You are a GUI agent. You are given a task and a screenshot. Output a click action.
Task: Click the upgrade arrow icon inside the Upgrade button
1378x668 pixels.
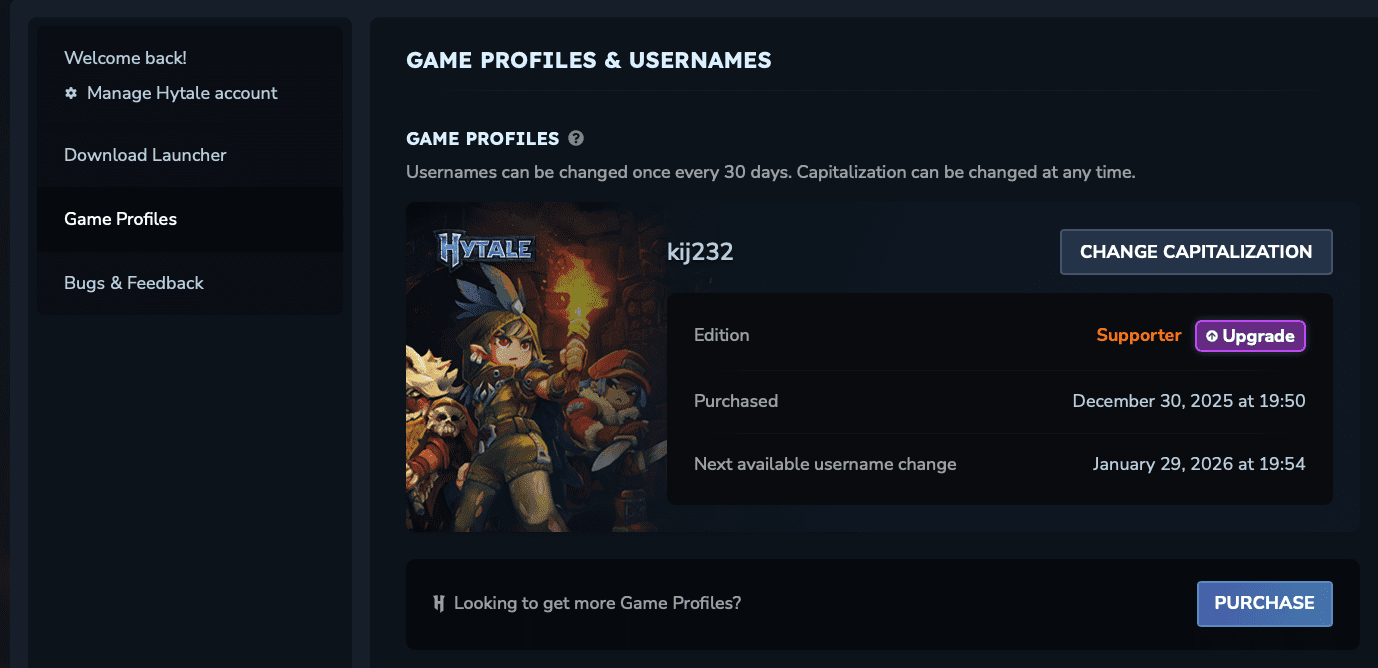1212,336
